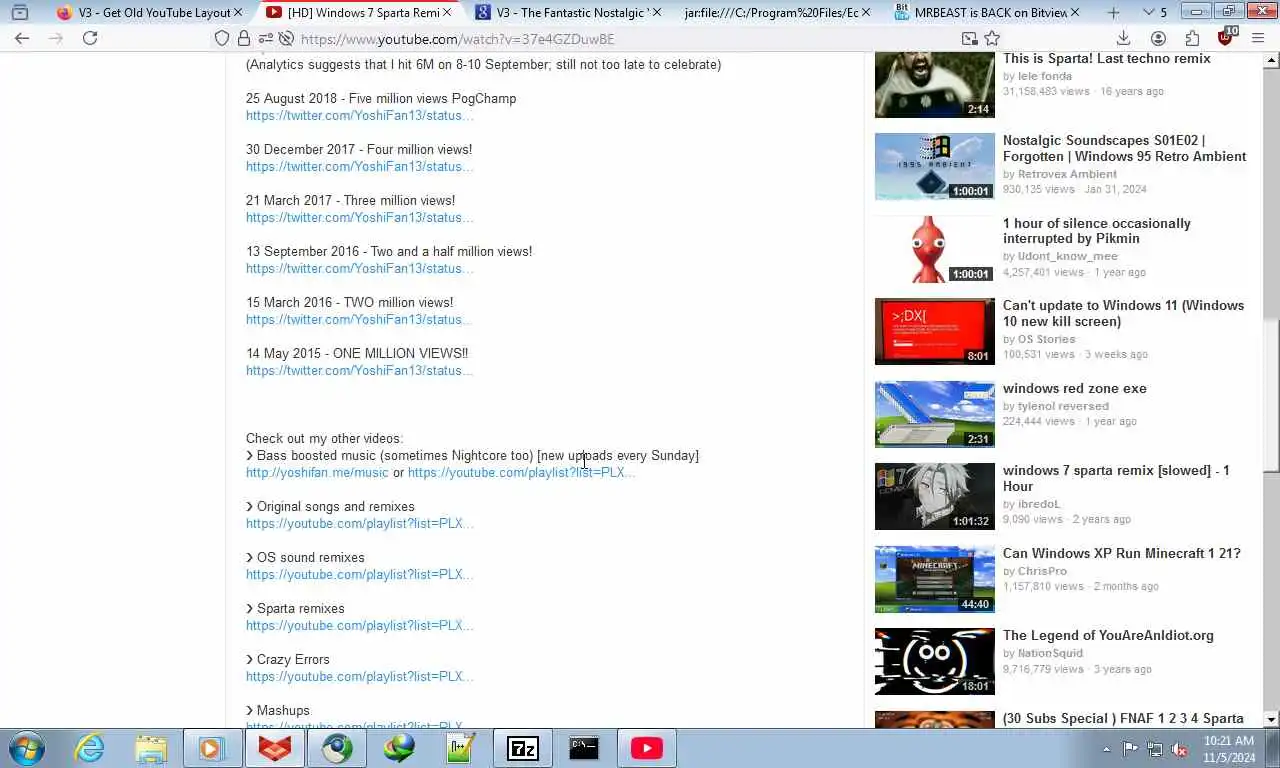Open The Legend of YouAreAnIdiot.org video title
Screen dimensions: 1280x768
point(1108,635)
